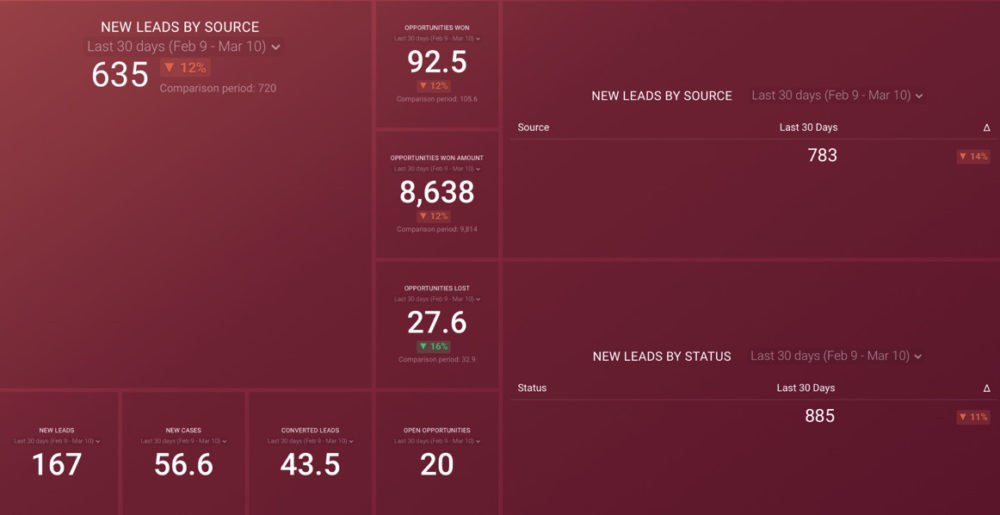
Task: Click the delta header in the Status table
Action: (986, 388)
